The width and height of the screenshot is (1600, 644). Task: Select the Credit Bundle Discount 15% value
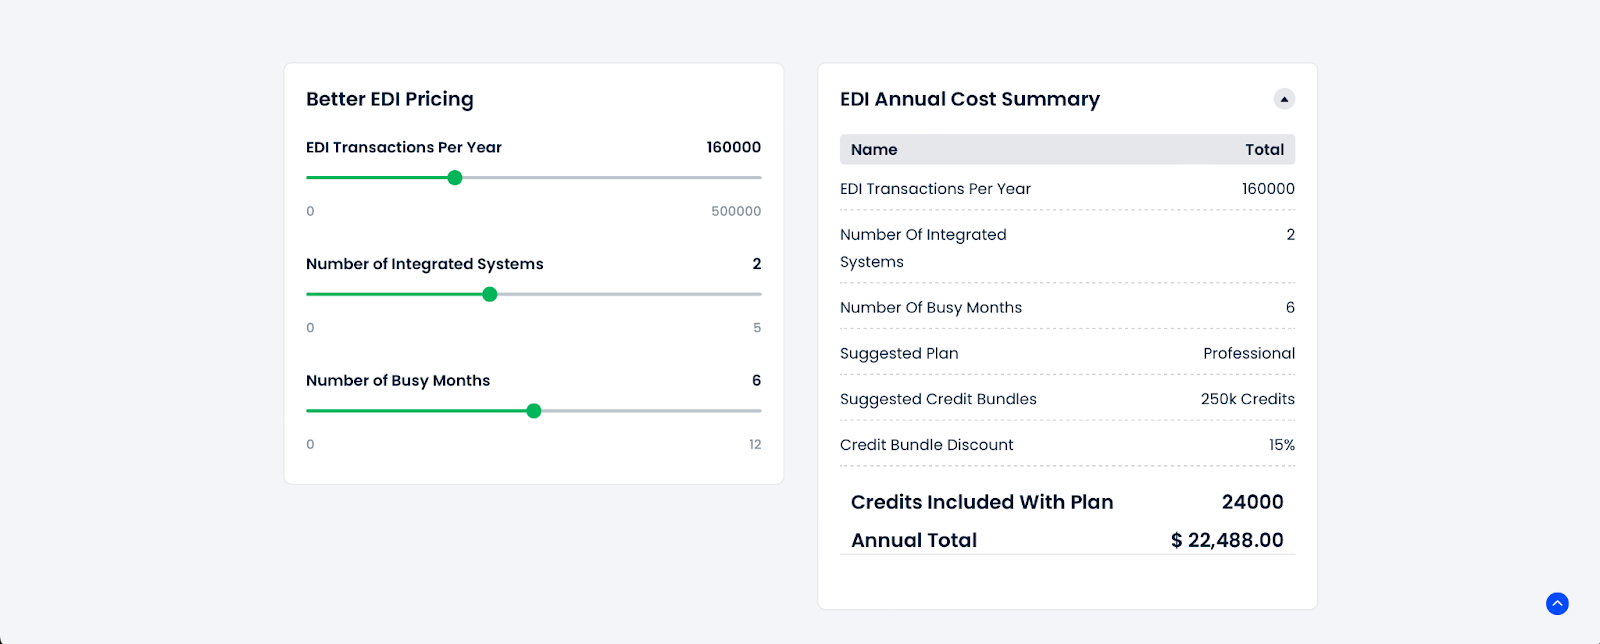tap(1284, 444)
